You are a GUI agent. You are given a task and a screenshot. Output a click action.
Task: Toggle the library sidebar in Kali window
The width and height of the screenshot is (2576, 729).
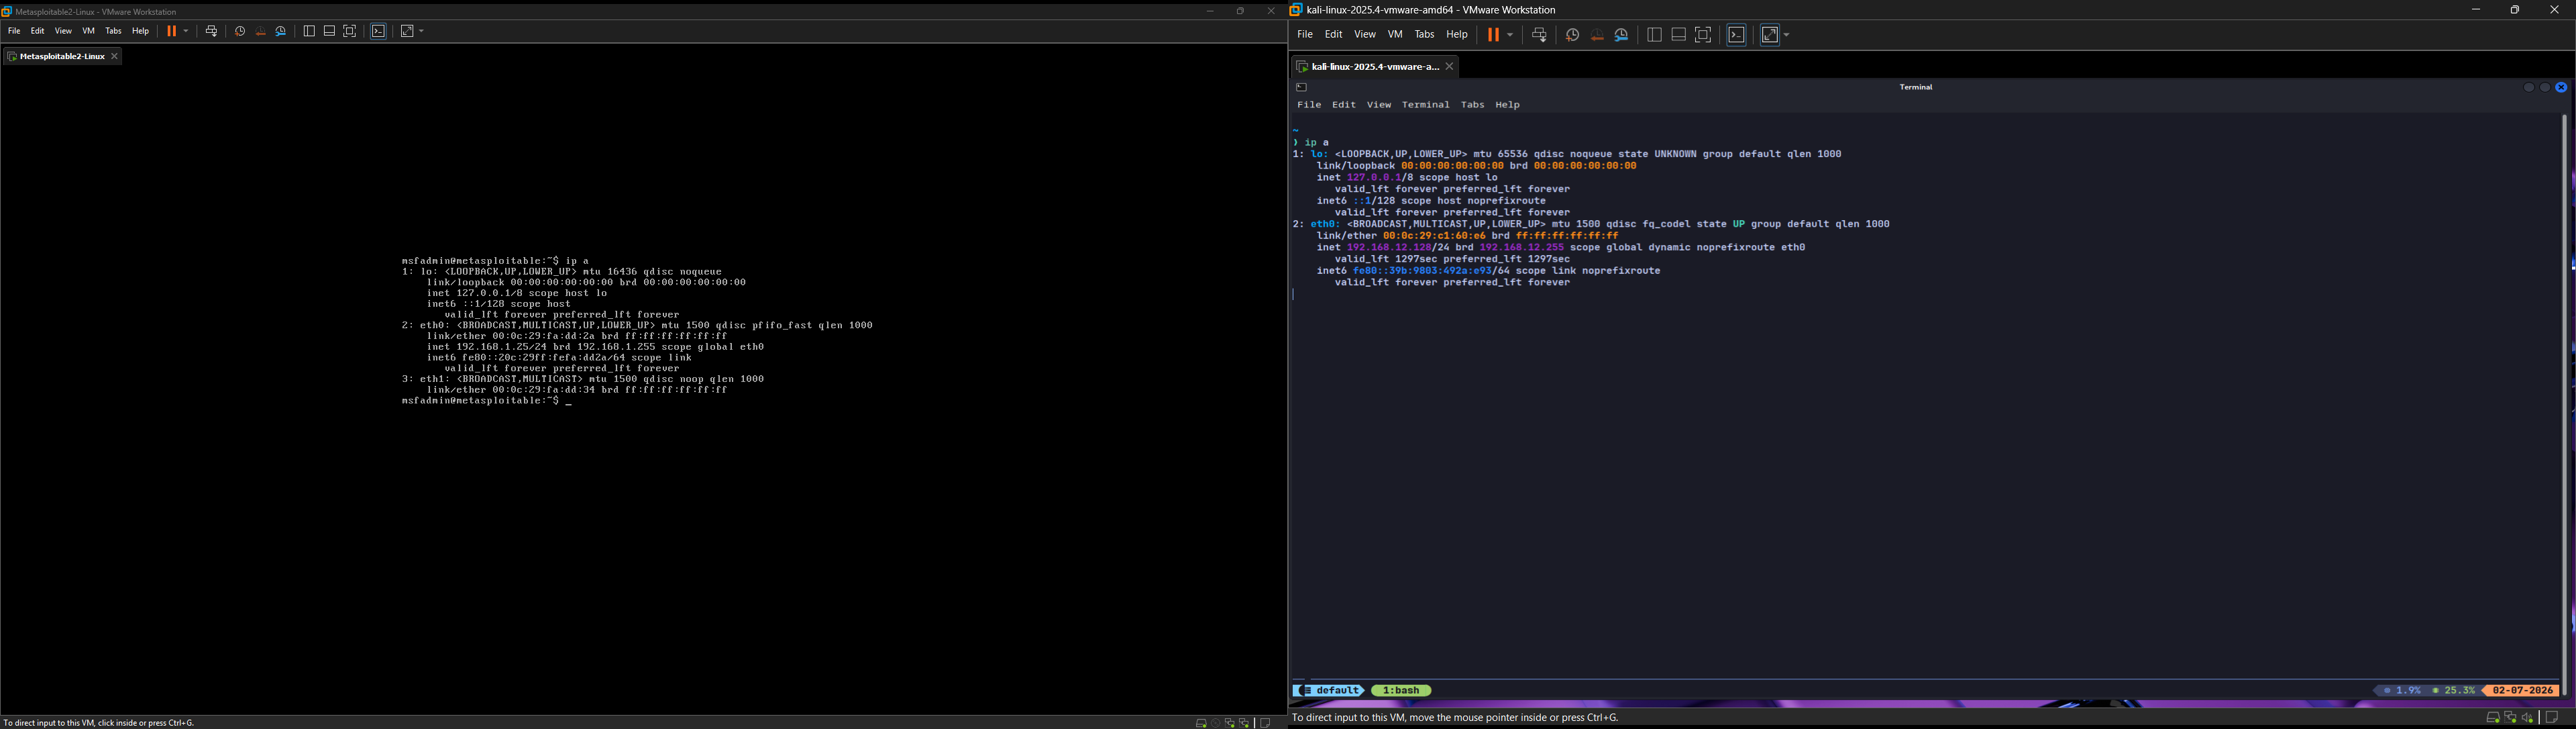click(1654, 35)
